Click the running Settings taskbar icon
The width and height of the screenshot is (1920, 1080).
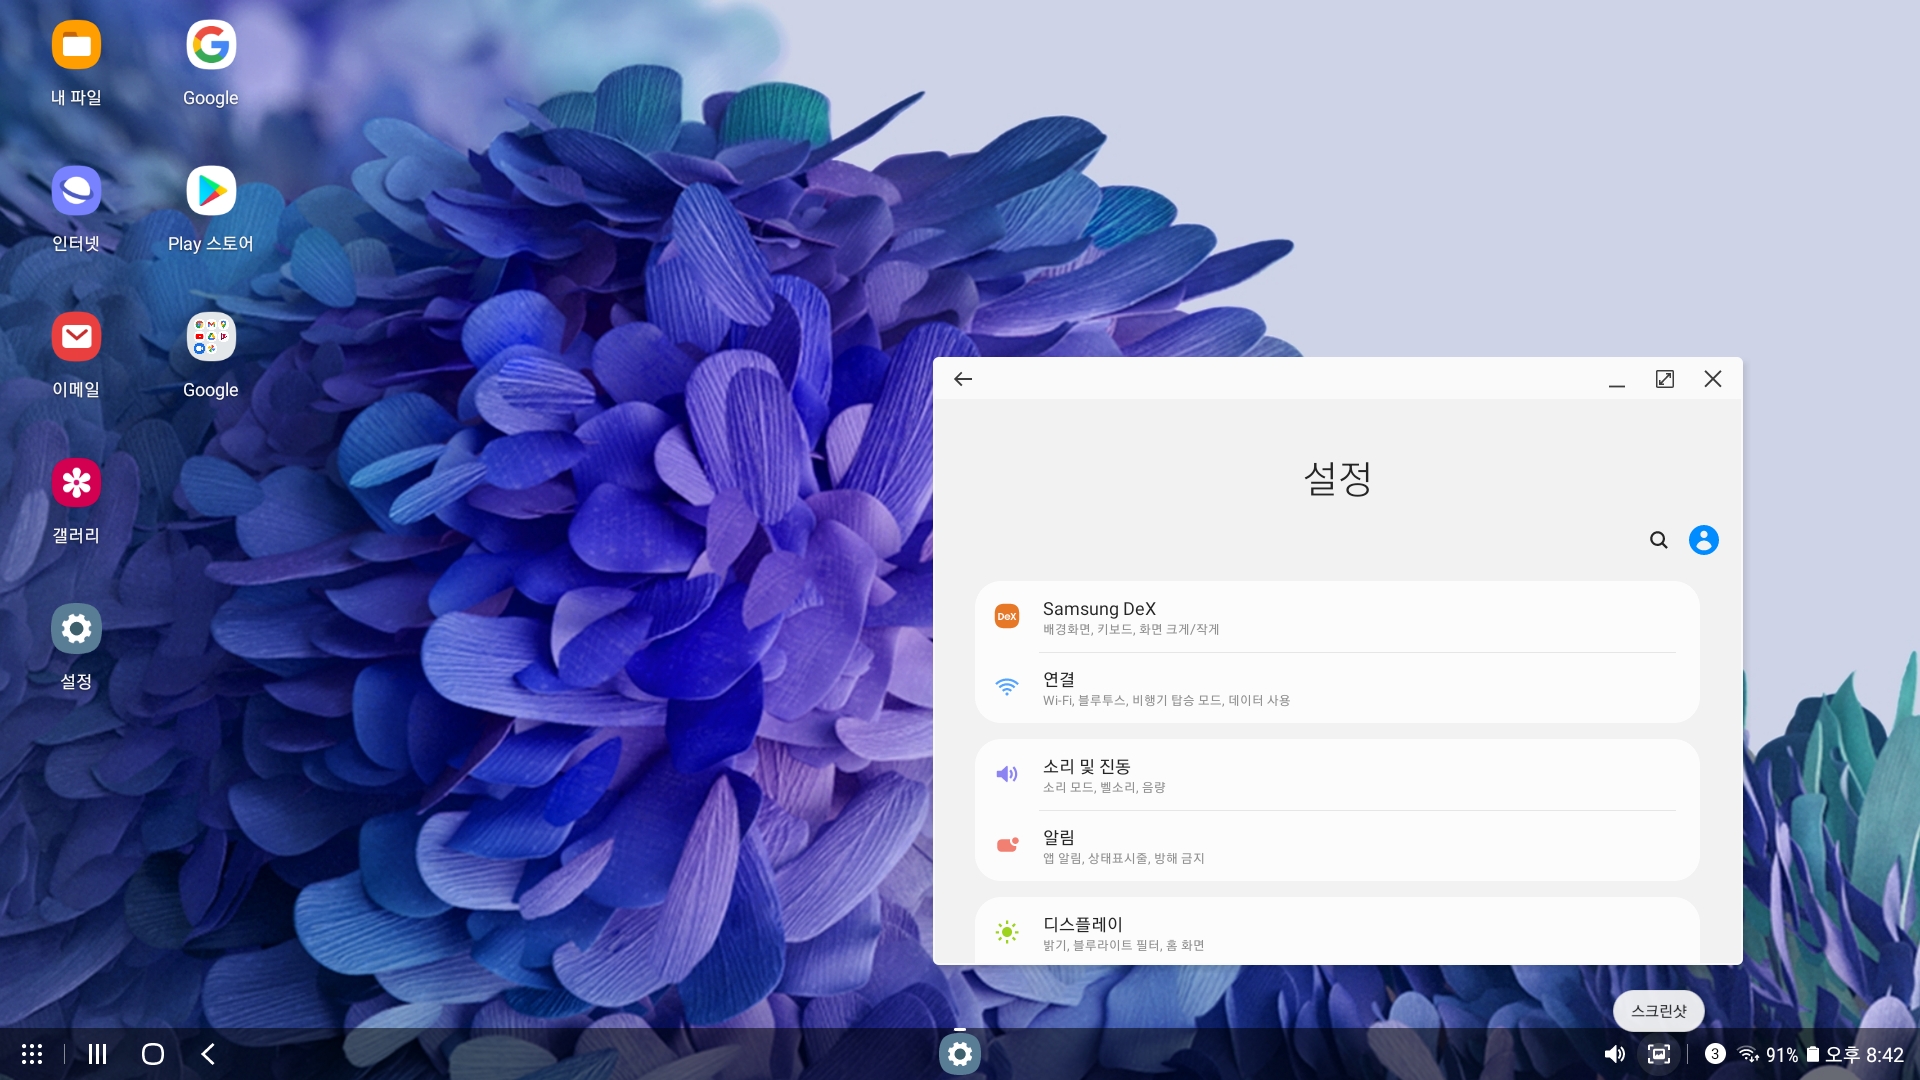pos(959,1054)
